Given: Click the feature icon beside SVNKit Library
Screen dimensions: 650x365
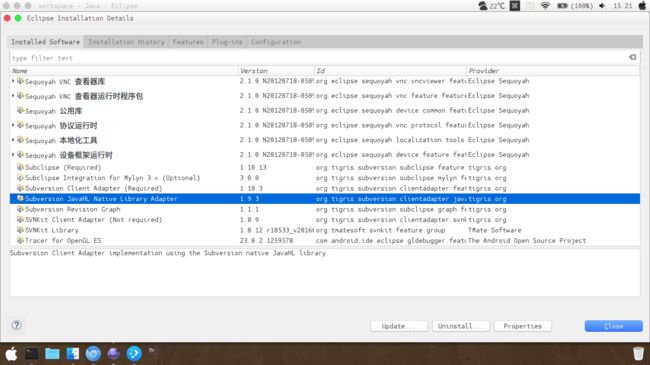Looking at the screenshot, I should (x=20, y=230).
